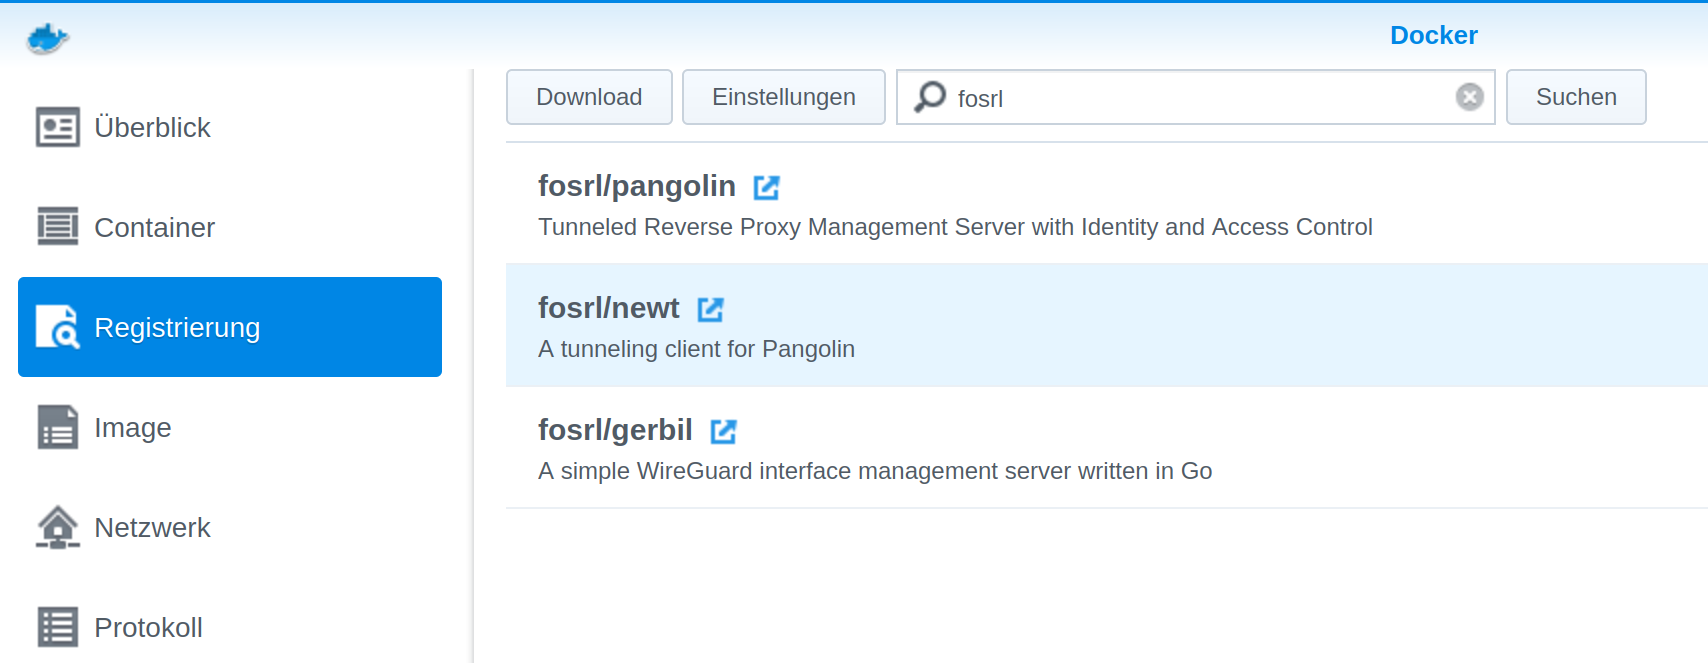Click the Registrierung search-document icon
Viewport: 1708px width, 663px height.
[58, 327]
